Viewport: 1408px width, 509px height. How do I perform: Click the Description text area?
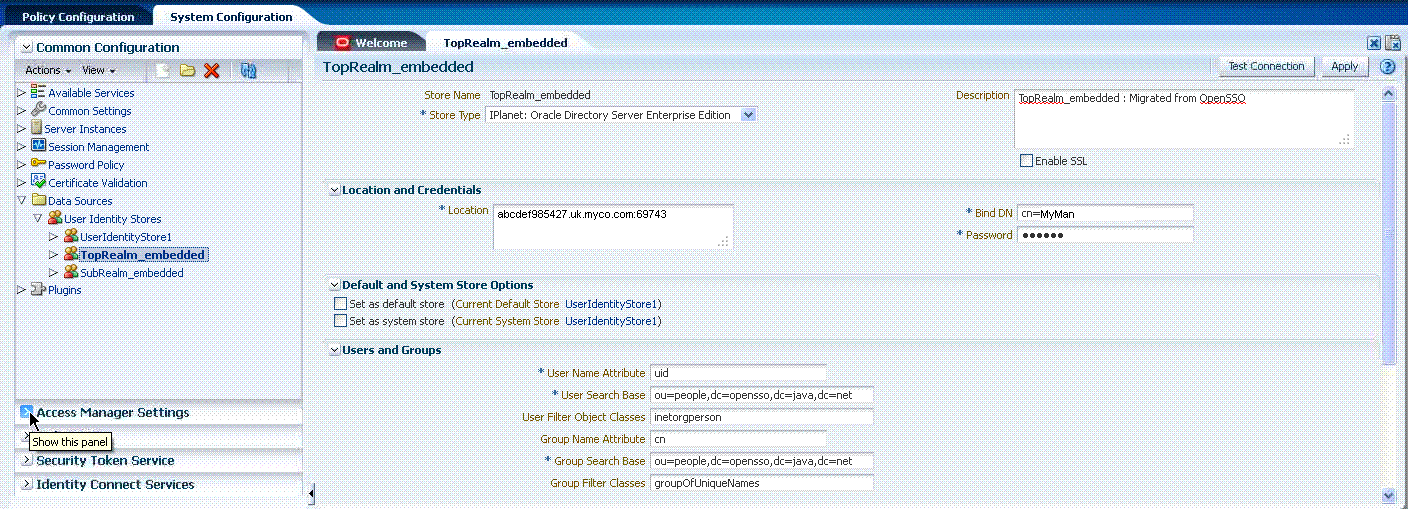click(1184, 119)
